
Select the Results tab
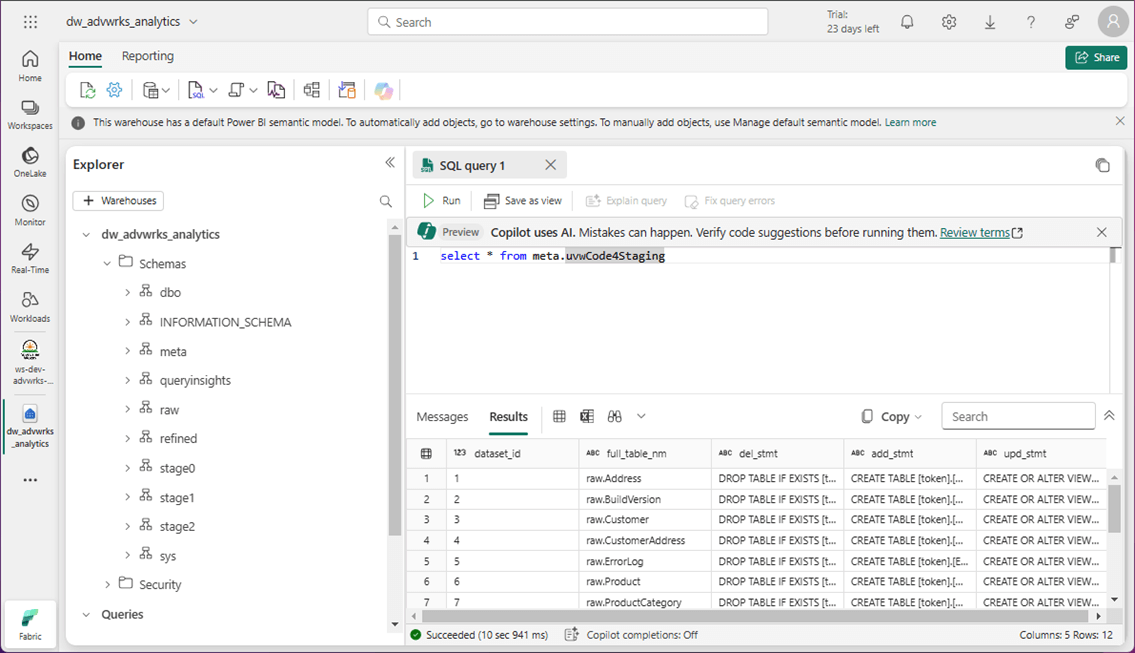[509, 417]
